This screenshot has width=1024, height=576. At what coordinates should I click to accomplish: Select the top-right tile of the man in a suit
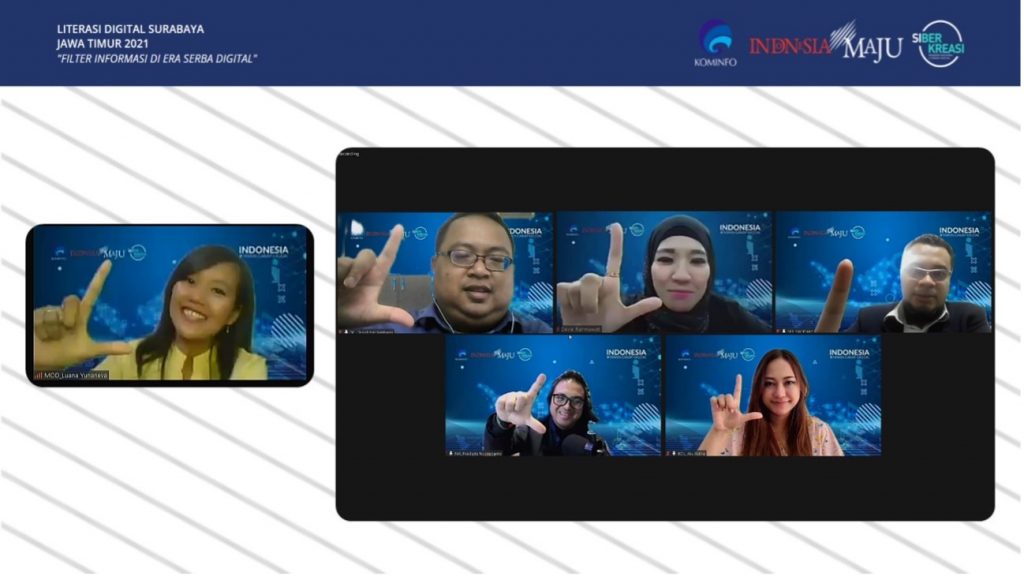coord(884,272)
